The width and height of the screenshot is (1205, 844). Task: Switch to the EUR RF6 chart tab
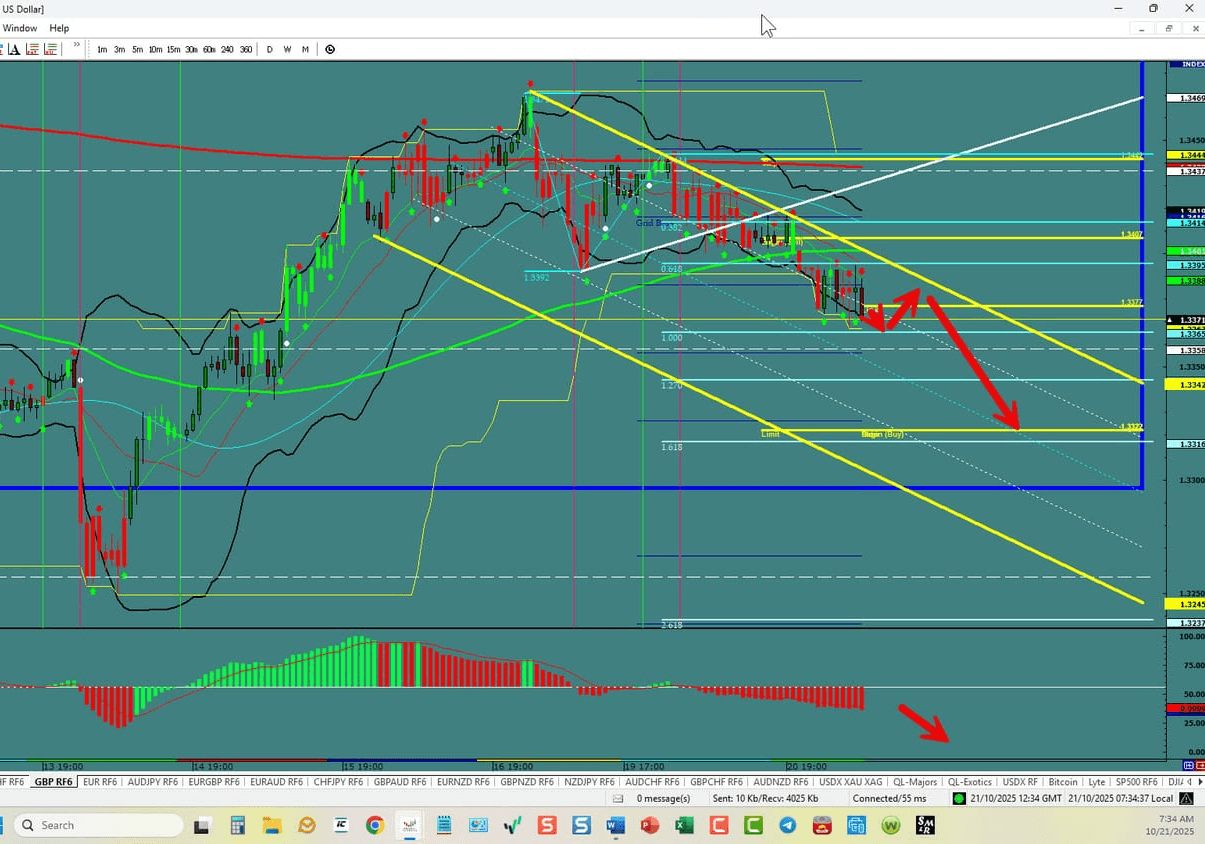(99, 781)
